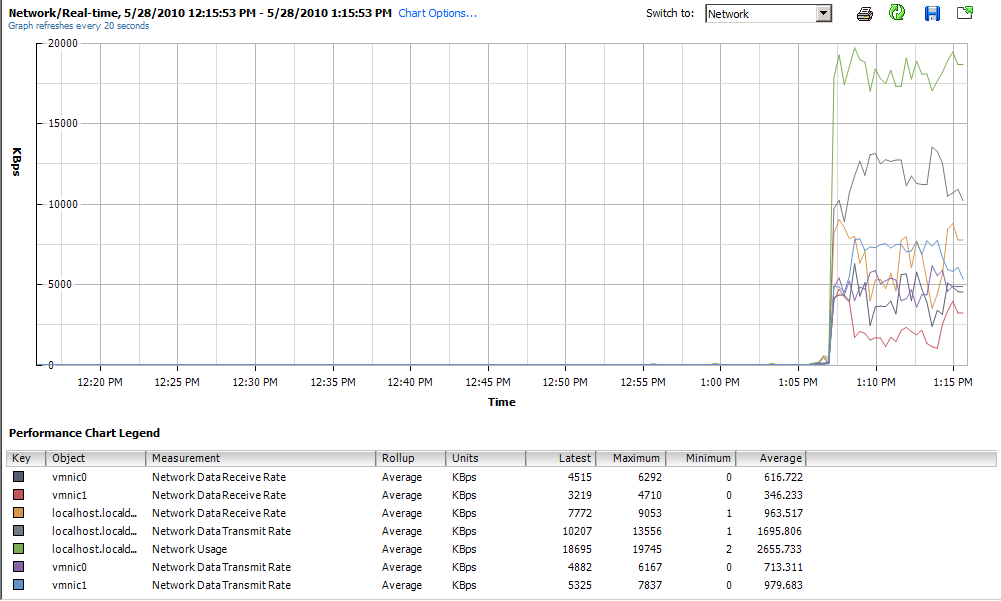Click the Rollup column header
This screenshot has width=1001, height=601.
click(x=410, y=459)
